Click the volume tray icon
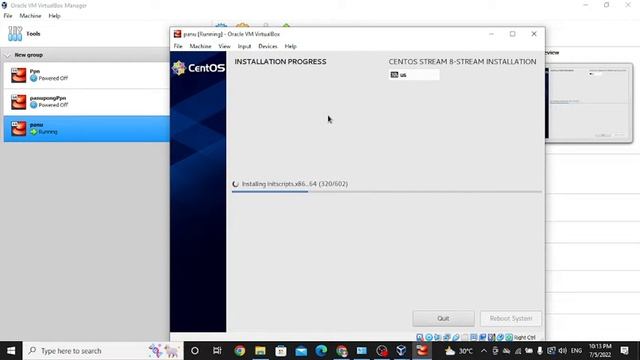 [563, 351]
